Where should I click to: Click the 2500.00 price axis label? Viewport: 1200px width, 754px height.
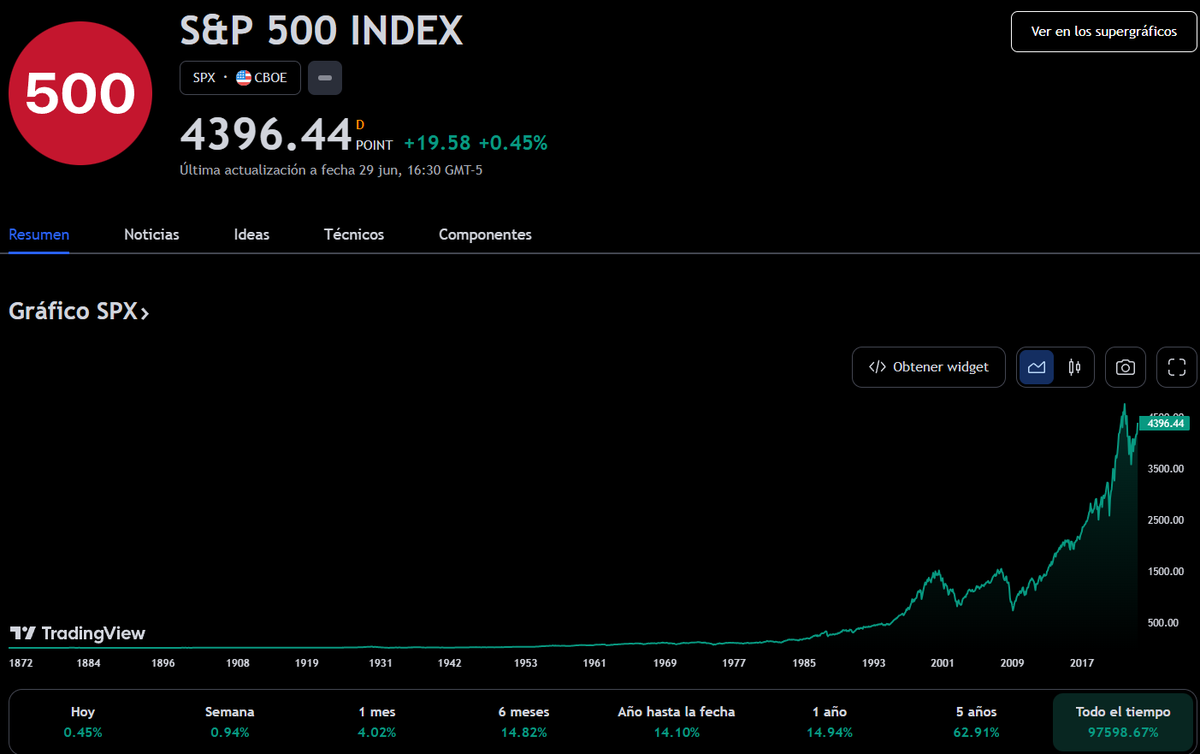[x=1166, y=520]
